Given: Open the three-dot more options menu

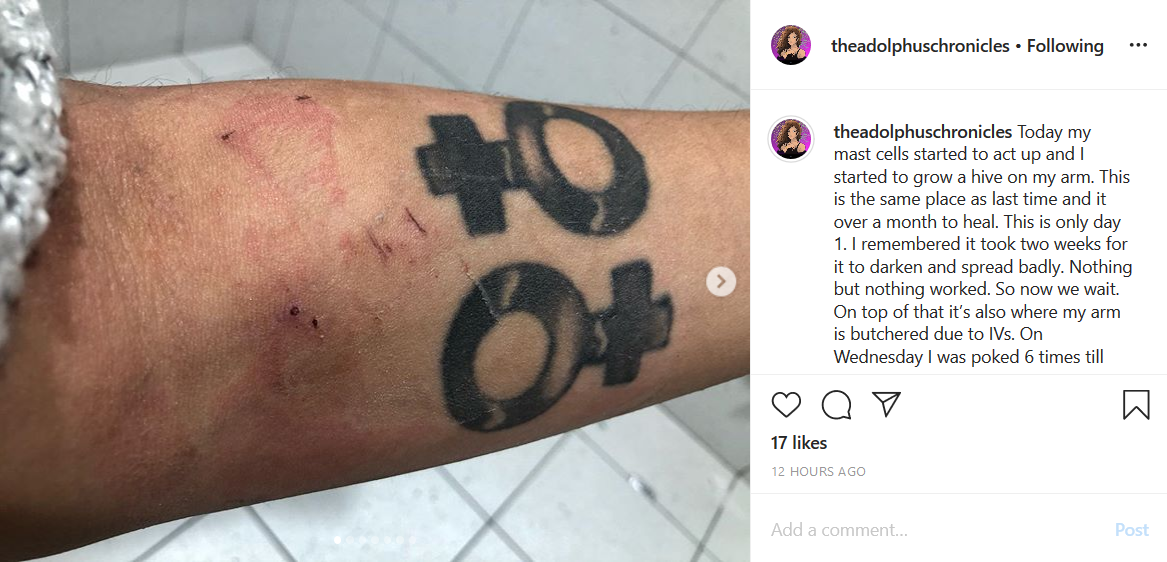Looking at the screenshot, I should 1138,45.
